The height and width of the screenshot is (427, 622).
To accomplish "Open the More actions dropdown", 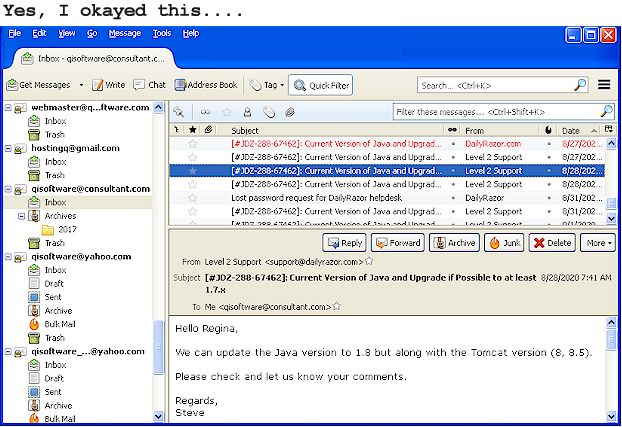I will tap(598, 242).
